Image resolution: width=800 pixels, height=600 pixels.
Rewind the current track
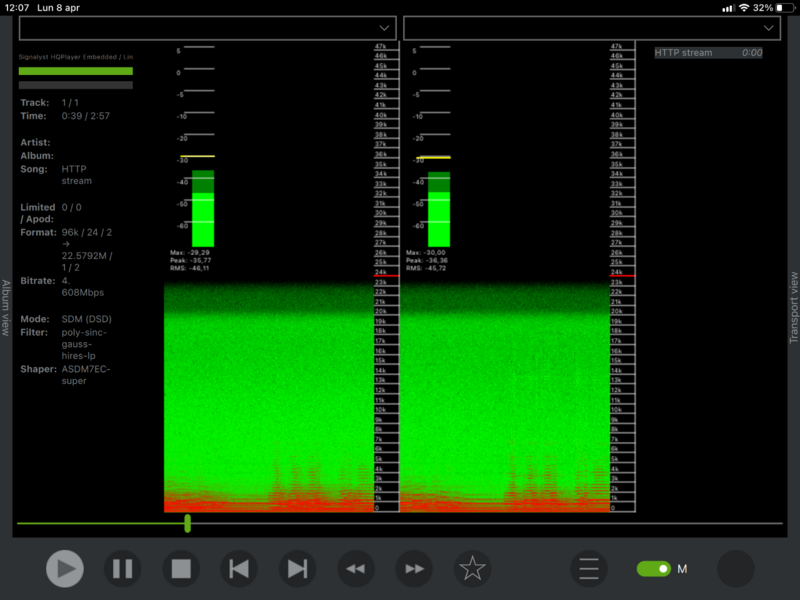point(355,569)
